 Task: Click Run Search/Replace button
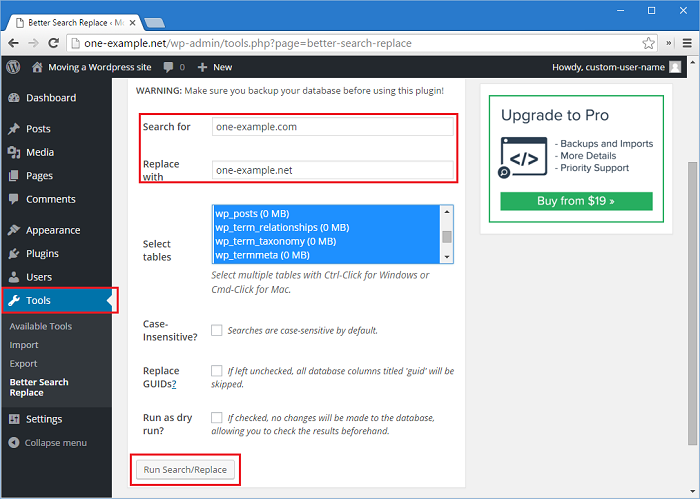185,470
